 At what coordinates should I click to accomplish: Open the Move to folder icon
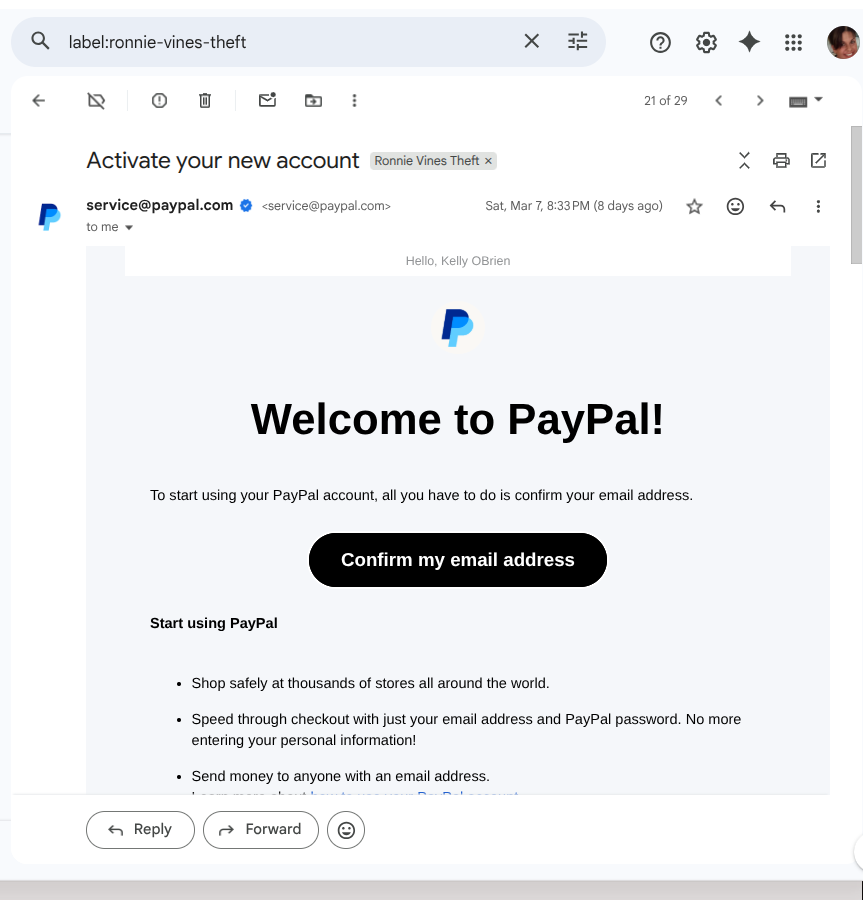313,101
